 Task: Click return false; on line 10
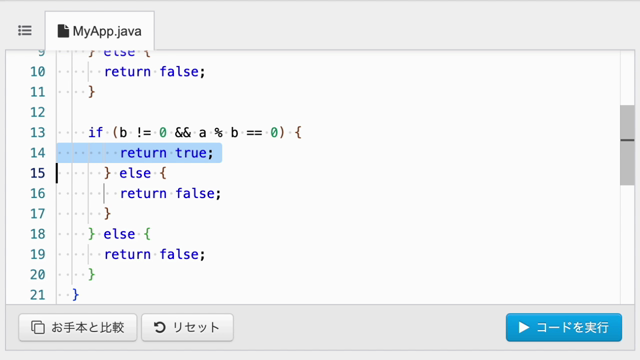point(154,72)
